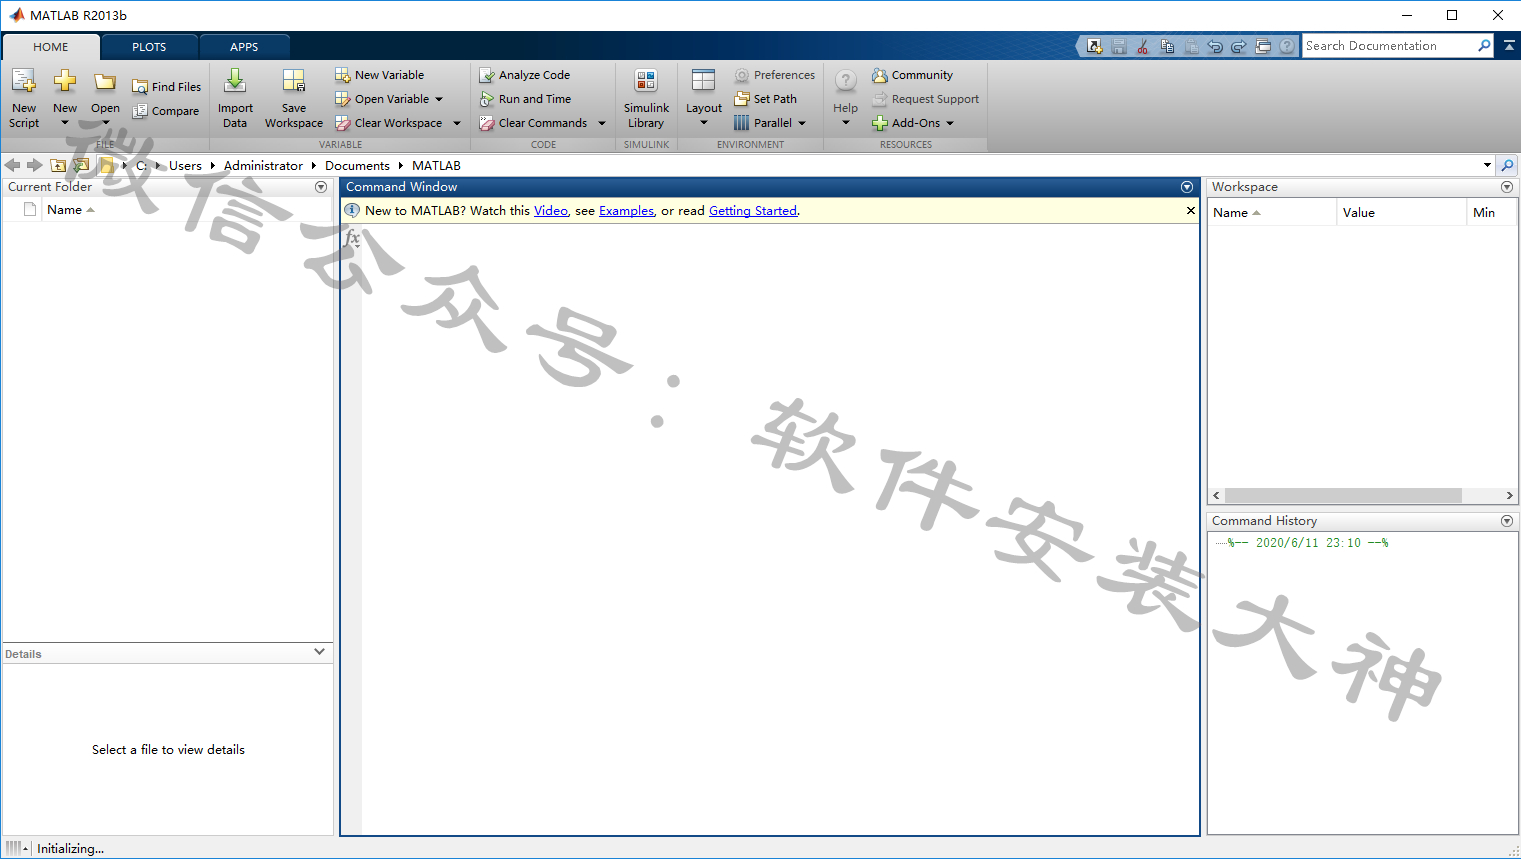
Task: Expand the Clear Workspace dropdown arrow
Action: [457, 123]
